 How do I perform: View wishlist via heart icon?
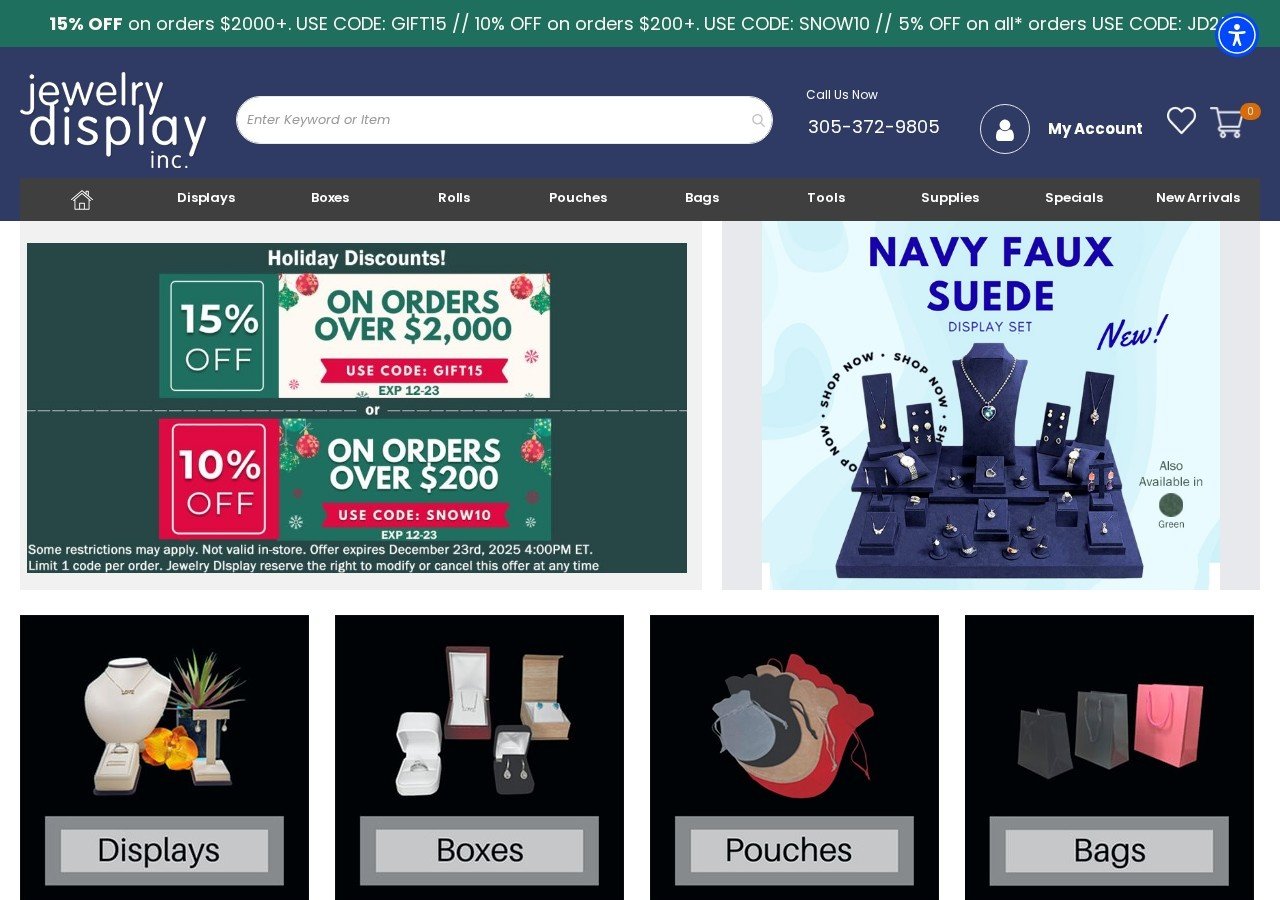click(x=1181, y=121)
